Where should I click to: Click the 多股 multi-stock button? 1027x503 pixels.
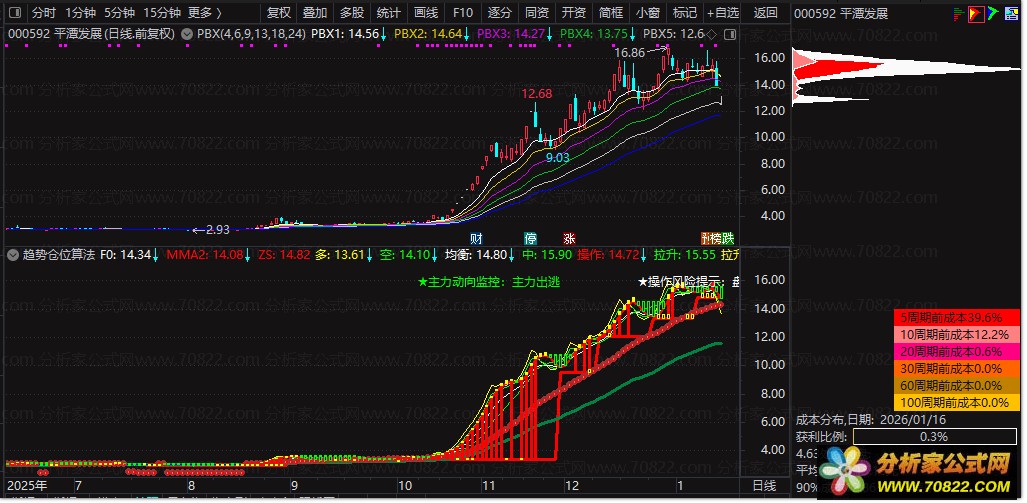[x=352, y=12]
